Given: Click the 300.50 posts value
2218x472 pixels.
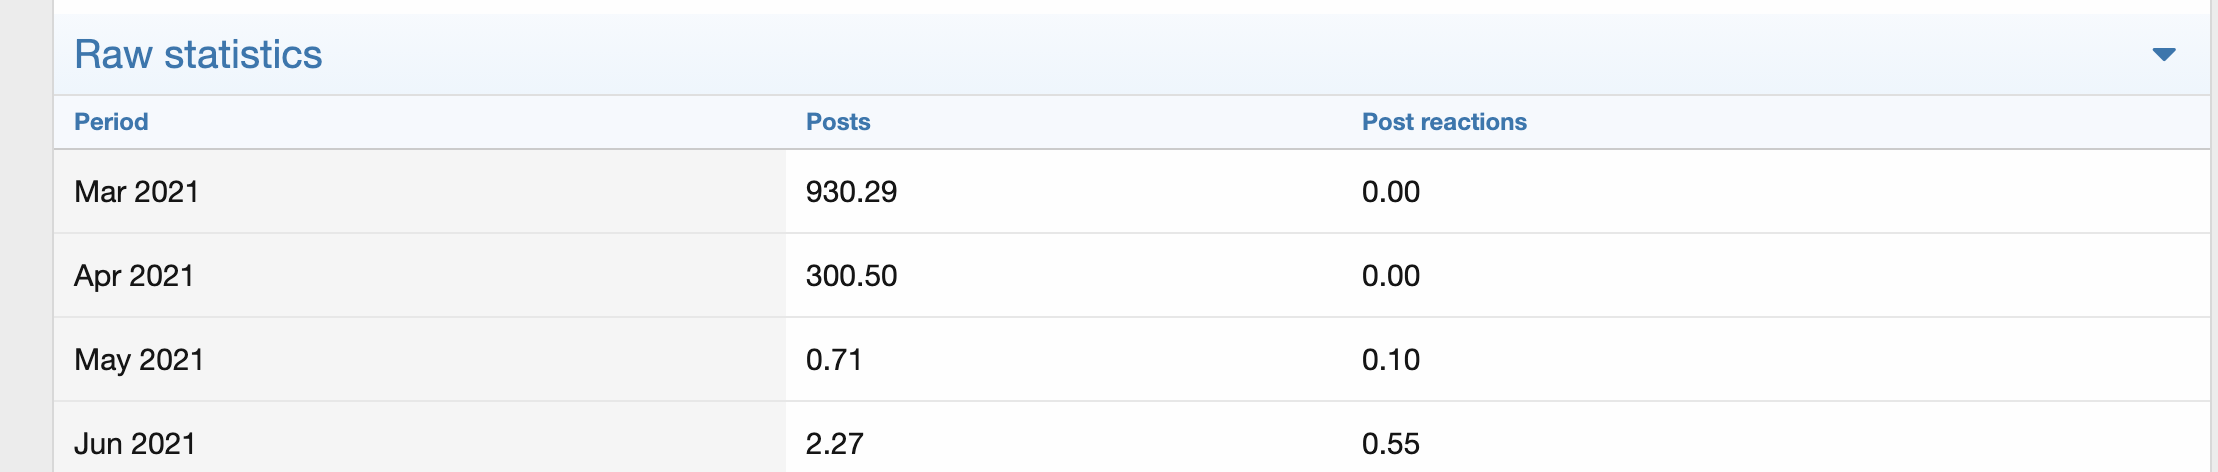Looking at the screenshot, I should [x=851, y=276].
